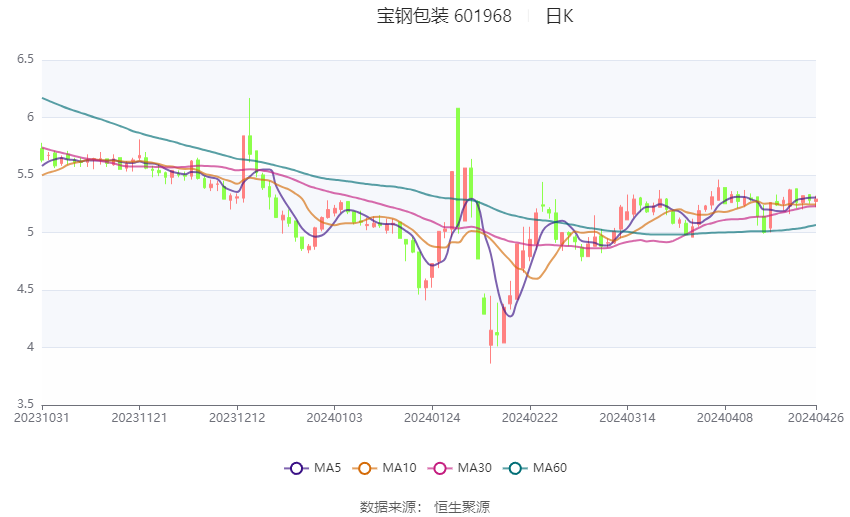The image size is (850, 517).
Task: Click x-axis date label 20240314
Action: click(x=627, y=418)
